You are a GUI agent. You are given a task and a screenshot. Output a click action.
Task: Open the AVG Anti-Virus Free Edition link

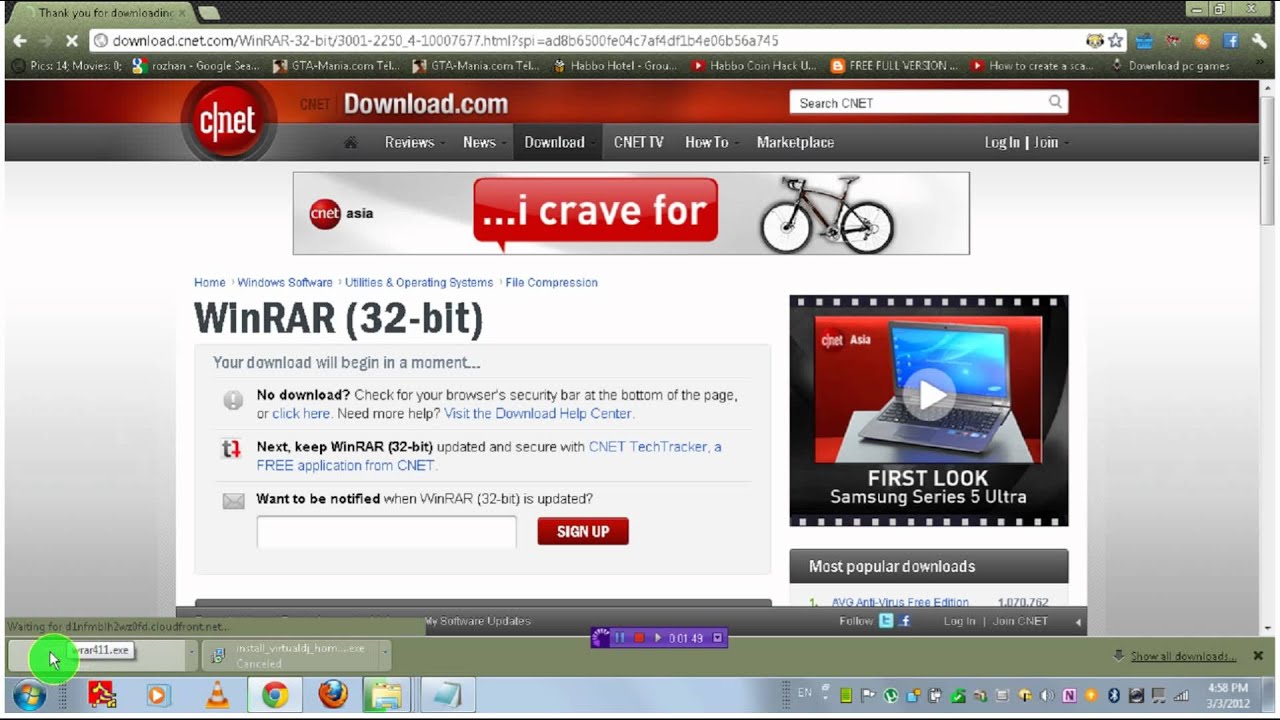[x=900, y=602]
